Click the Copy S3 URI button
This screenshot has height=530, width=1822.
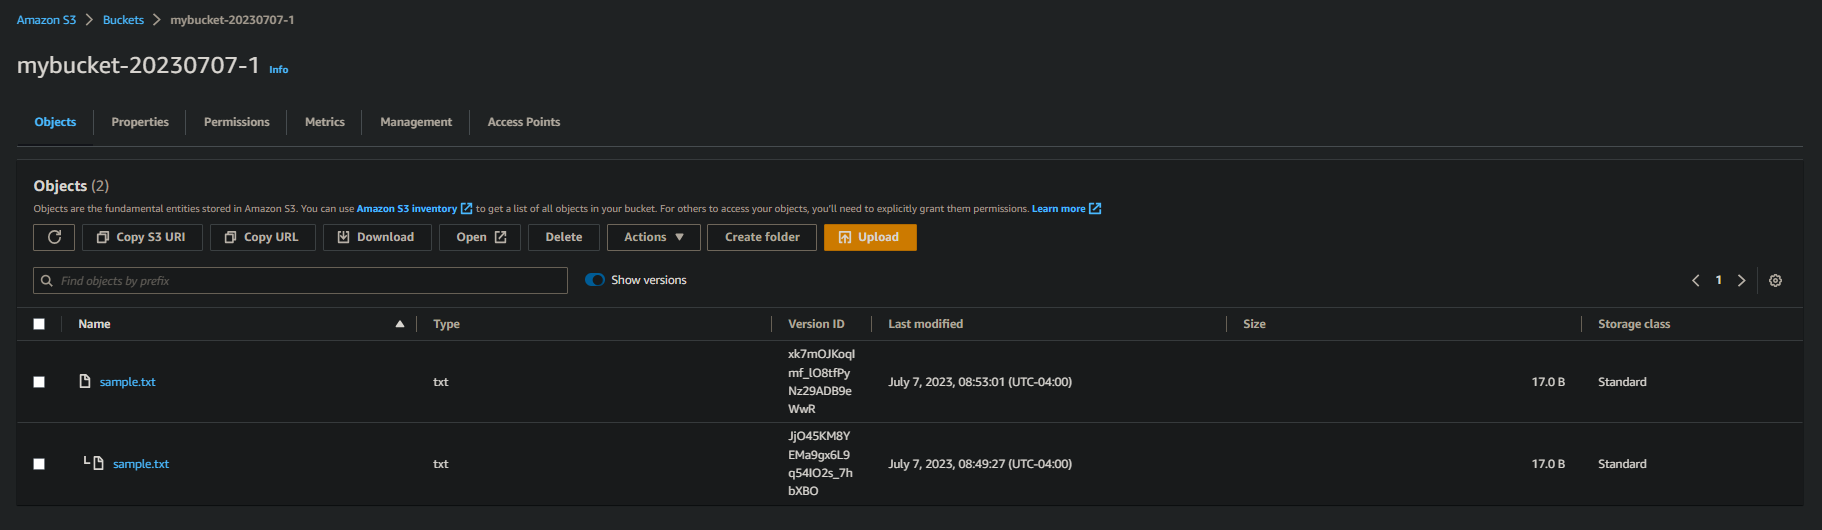(x=142, y=237)
